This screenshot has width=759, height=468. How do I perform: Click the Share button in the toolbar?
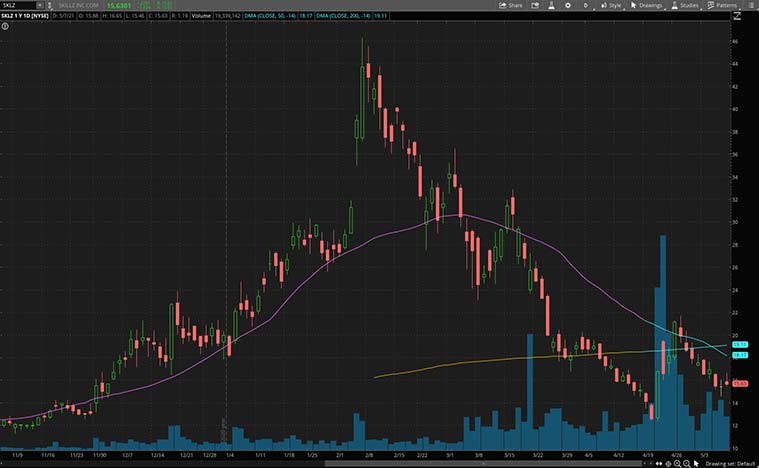[x=511, y=5]
